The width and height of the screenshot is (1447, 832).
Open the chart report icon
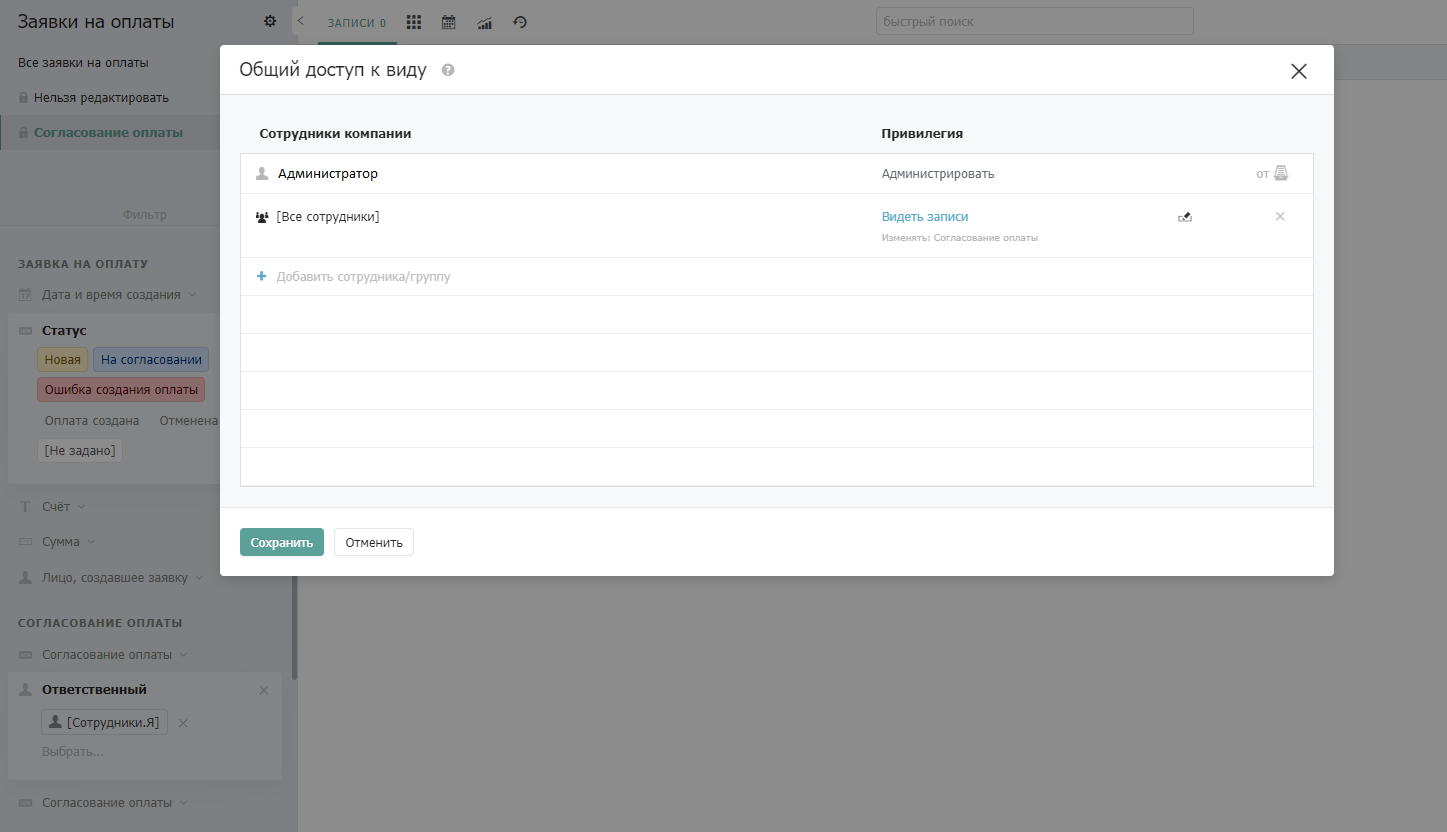(x=484, y=22)
